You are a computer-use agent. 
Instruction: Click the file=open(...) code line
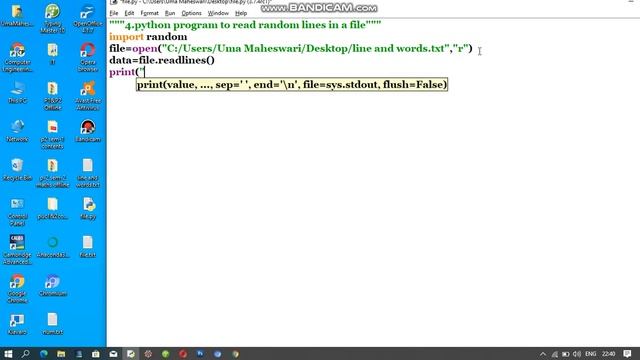(x=291, y=49)
